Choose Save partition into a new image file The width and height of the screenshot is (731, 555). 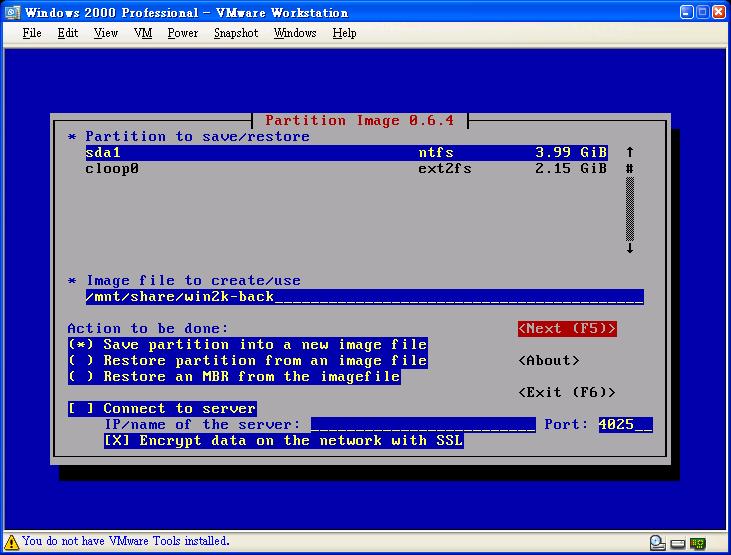point(248,345)
